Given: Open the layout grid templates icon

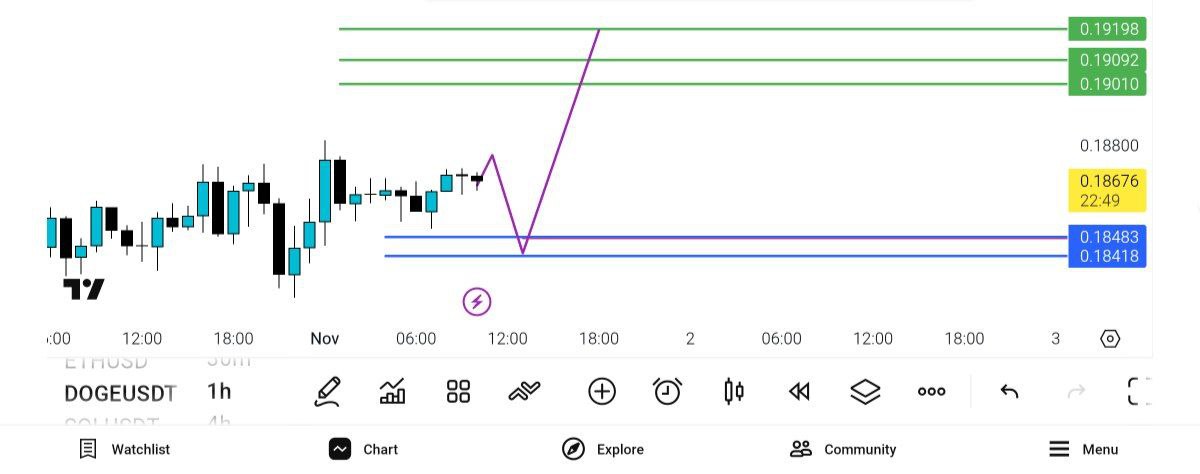Looking at the screenshot, I should 458,392.
